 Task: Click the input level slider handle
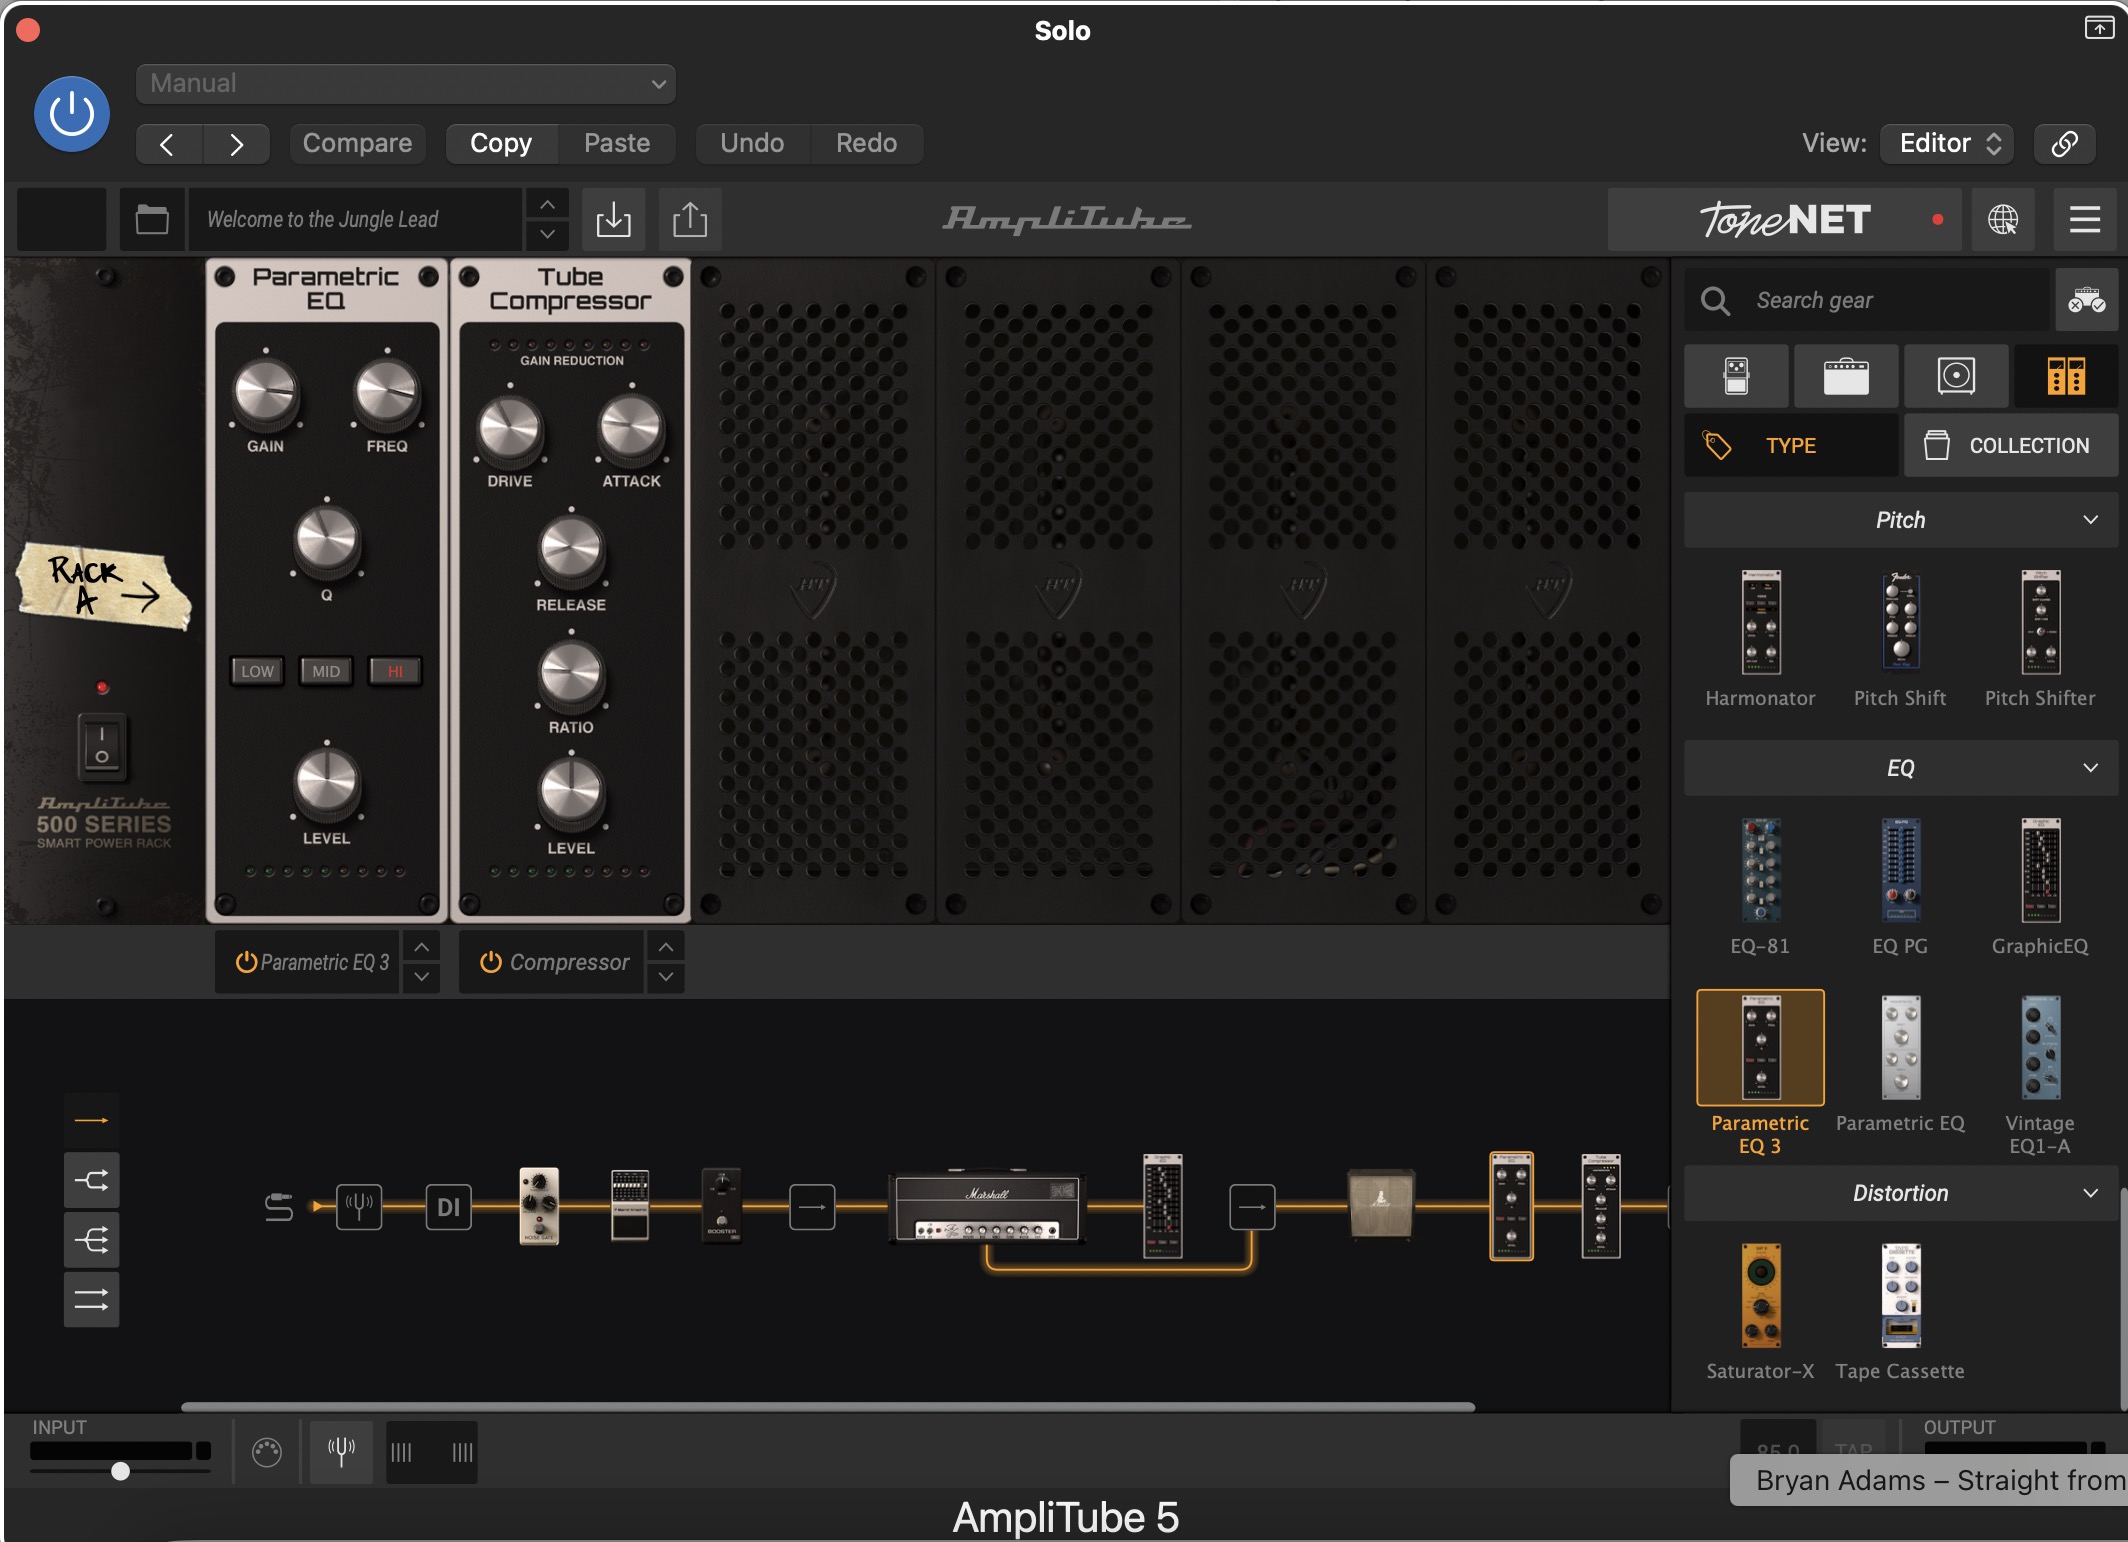coord(120,1471)
